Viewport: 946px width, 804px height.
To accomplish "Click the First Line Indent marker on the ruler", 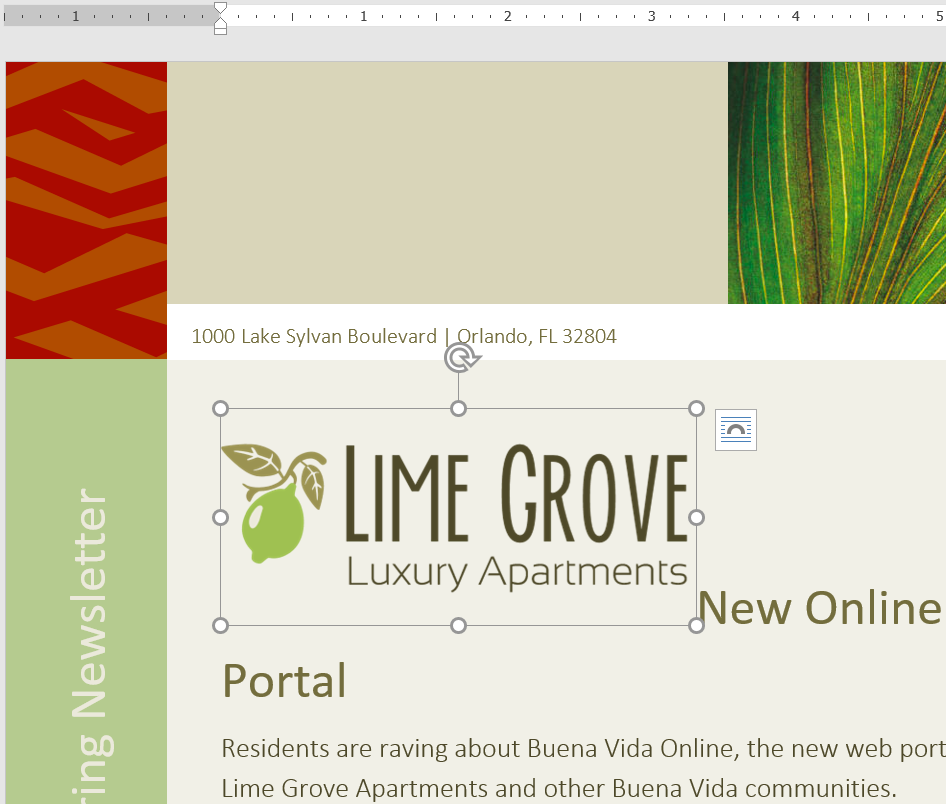I will (219, 9).
